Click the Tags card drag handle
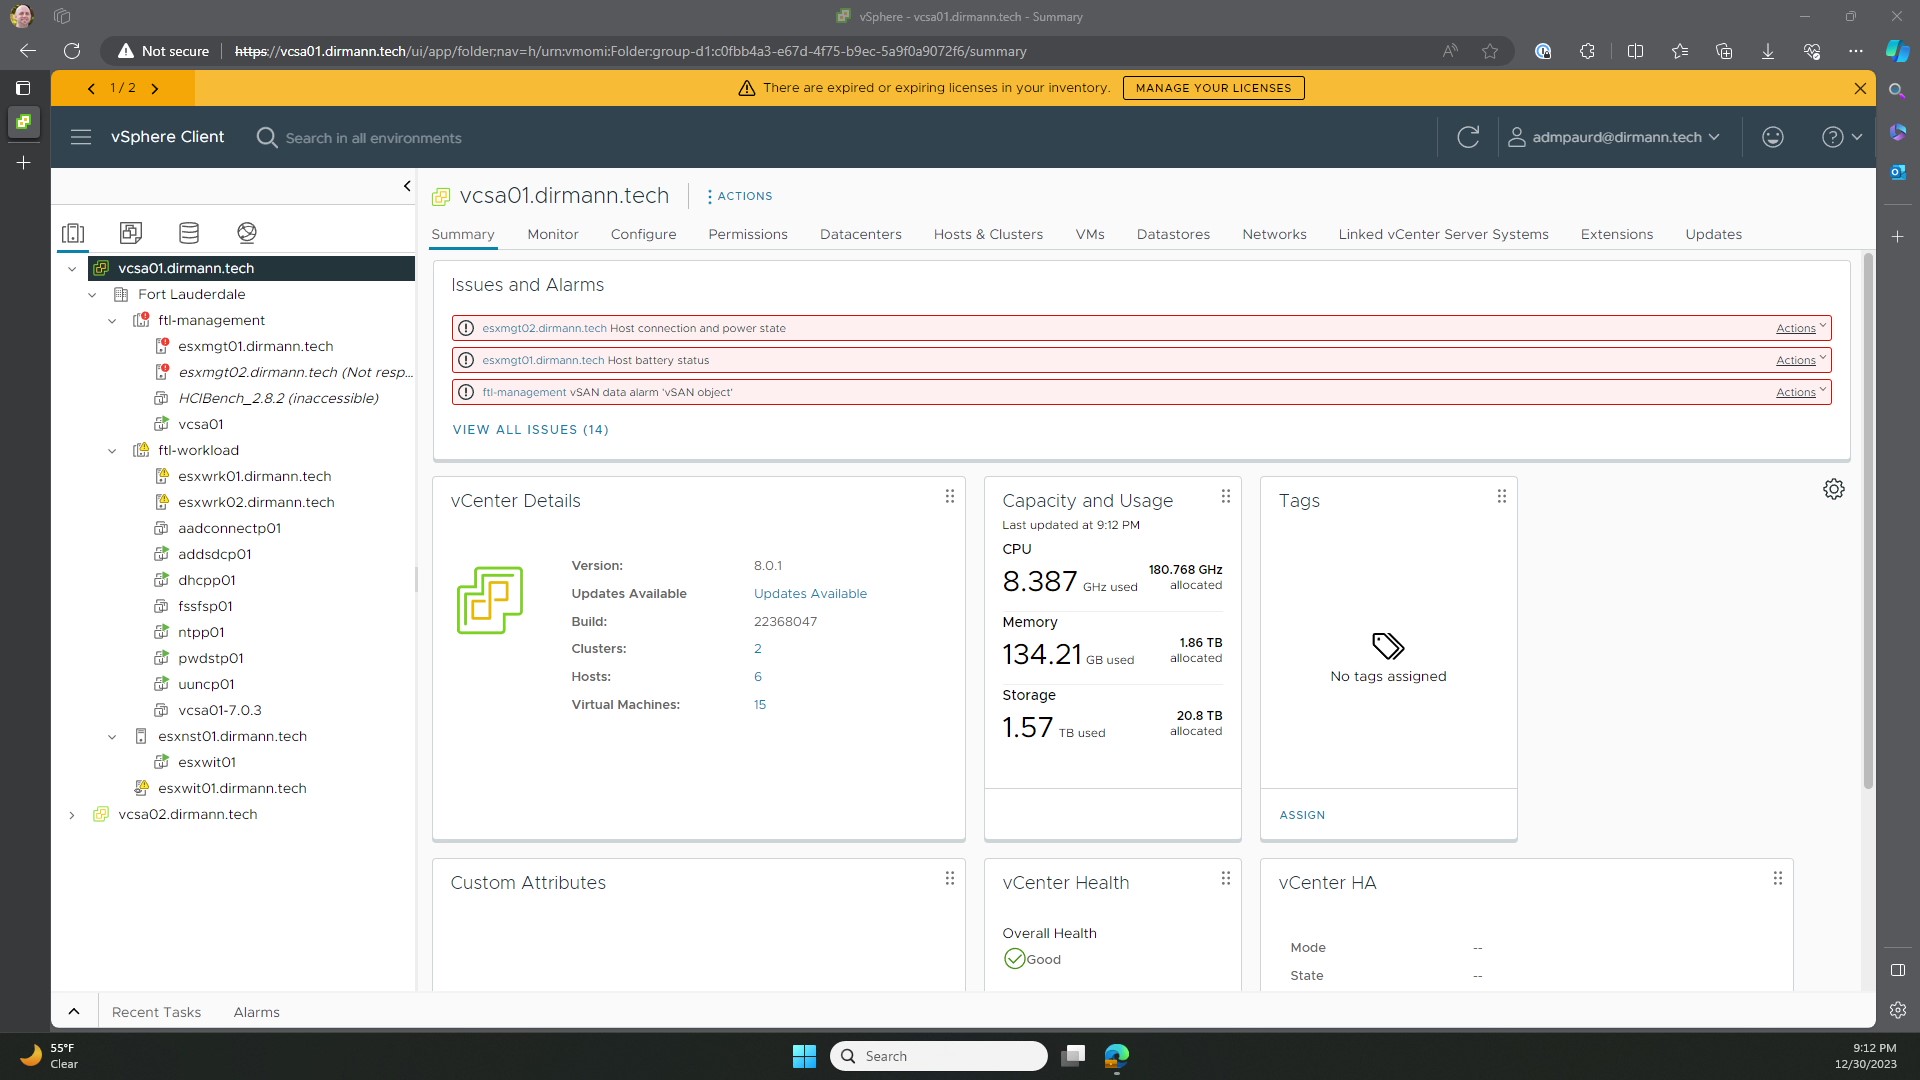This screenshot has height=1080, width=1920. click(x=1502, y=497)
